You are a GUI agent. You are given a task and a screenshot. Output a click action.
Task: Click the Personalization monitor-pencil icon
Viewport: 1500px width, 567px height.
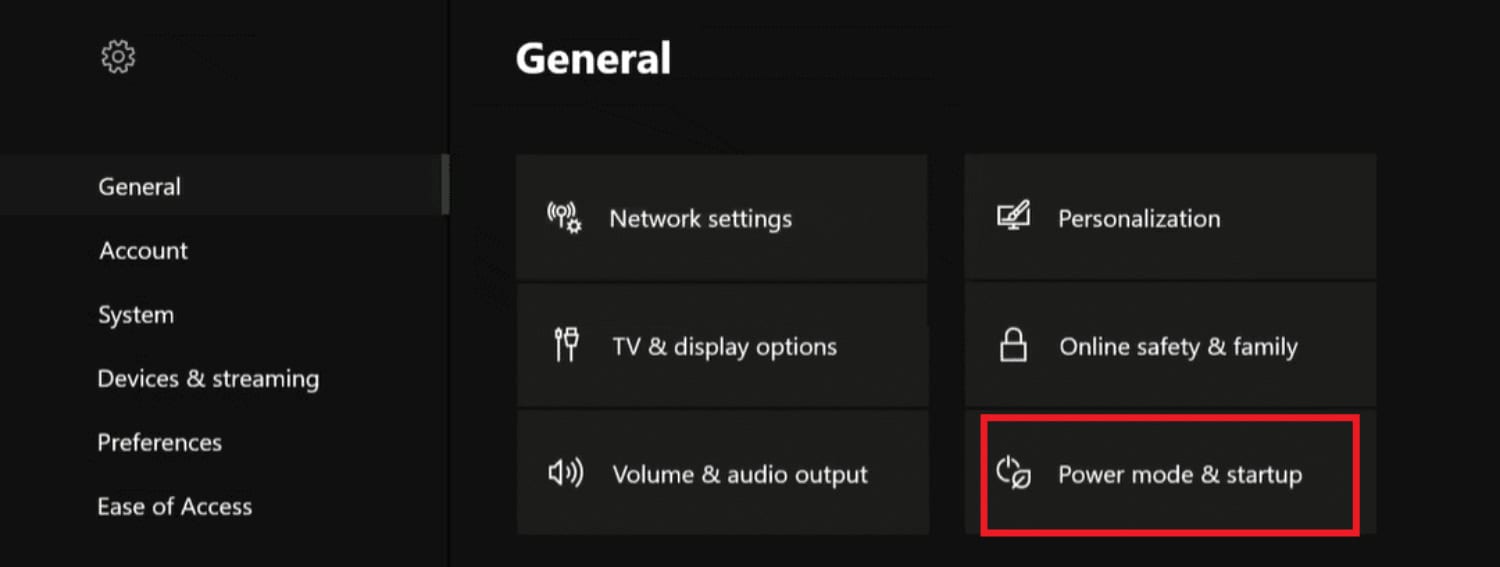[1014, 217]
